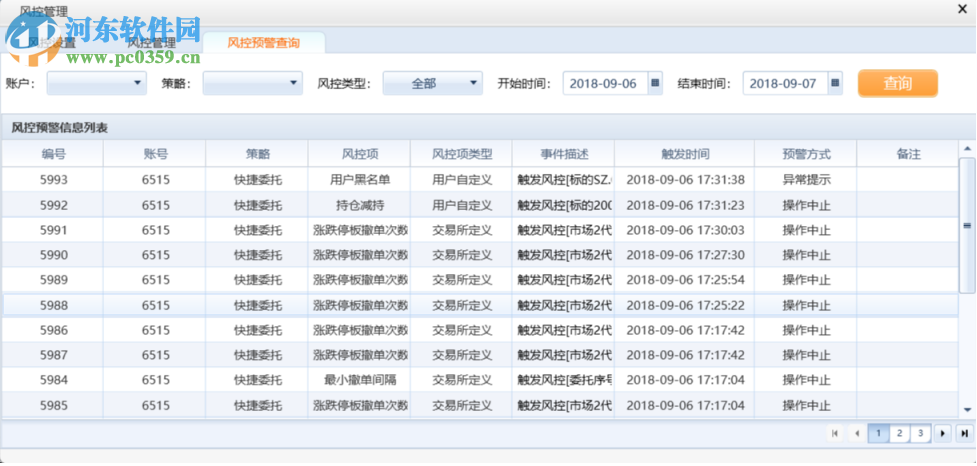Select row with 编号 5993
Screen dimensions: 977x466
(x=480, y=180)
